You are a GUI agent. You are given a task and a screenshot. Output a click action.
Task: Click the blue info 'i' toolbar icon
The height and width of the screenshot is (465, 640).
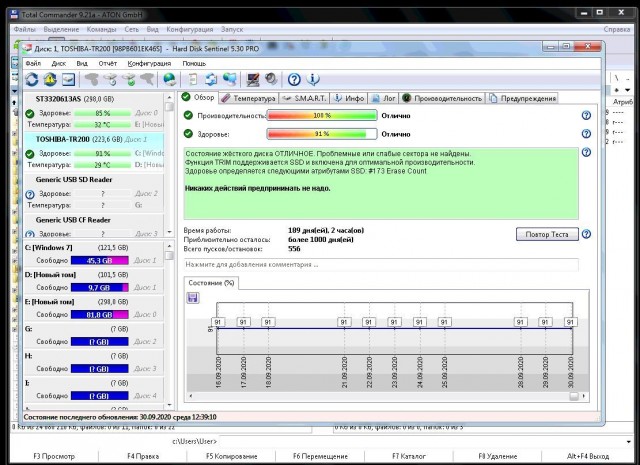coord(313,79)
